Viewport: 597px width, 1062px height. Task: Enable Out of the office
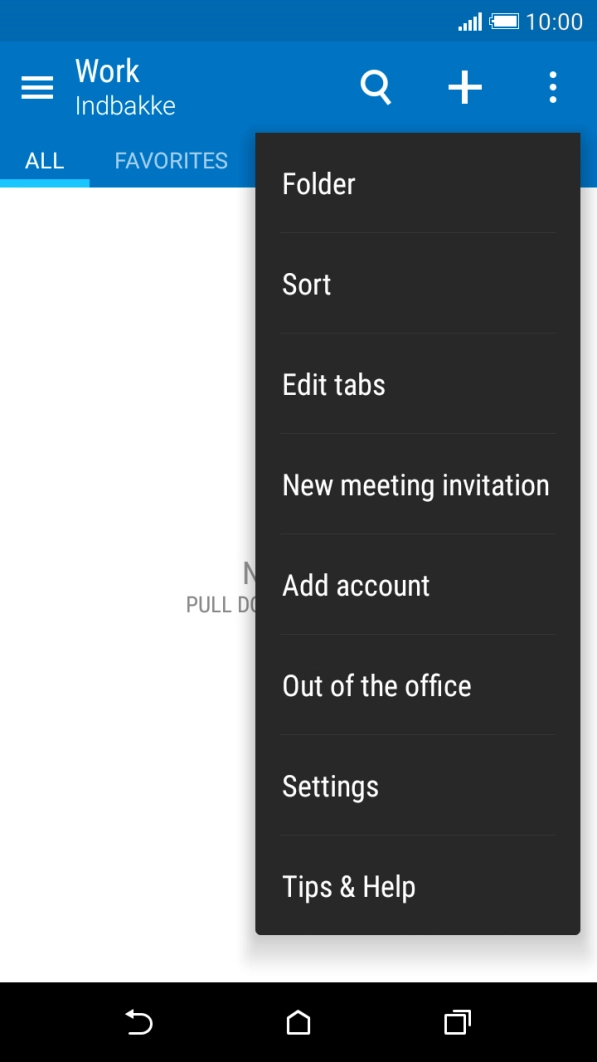(x=377, y=686)
